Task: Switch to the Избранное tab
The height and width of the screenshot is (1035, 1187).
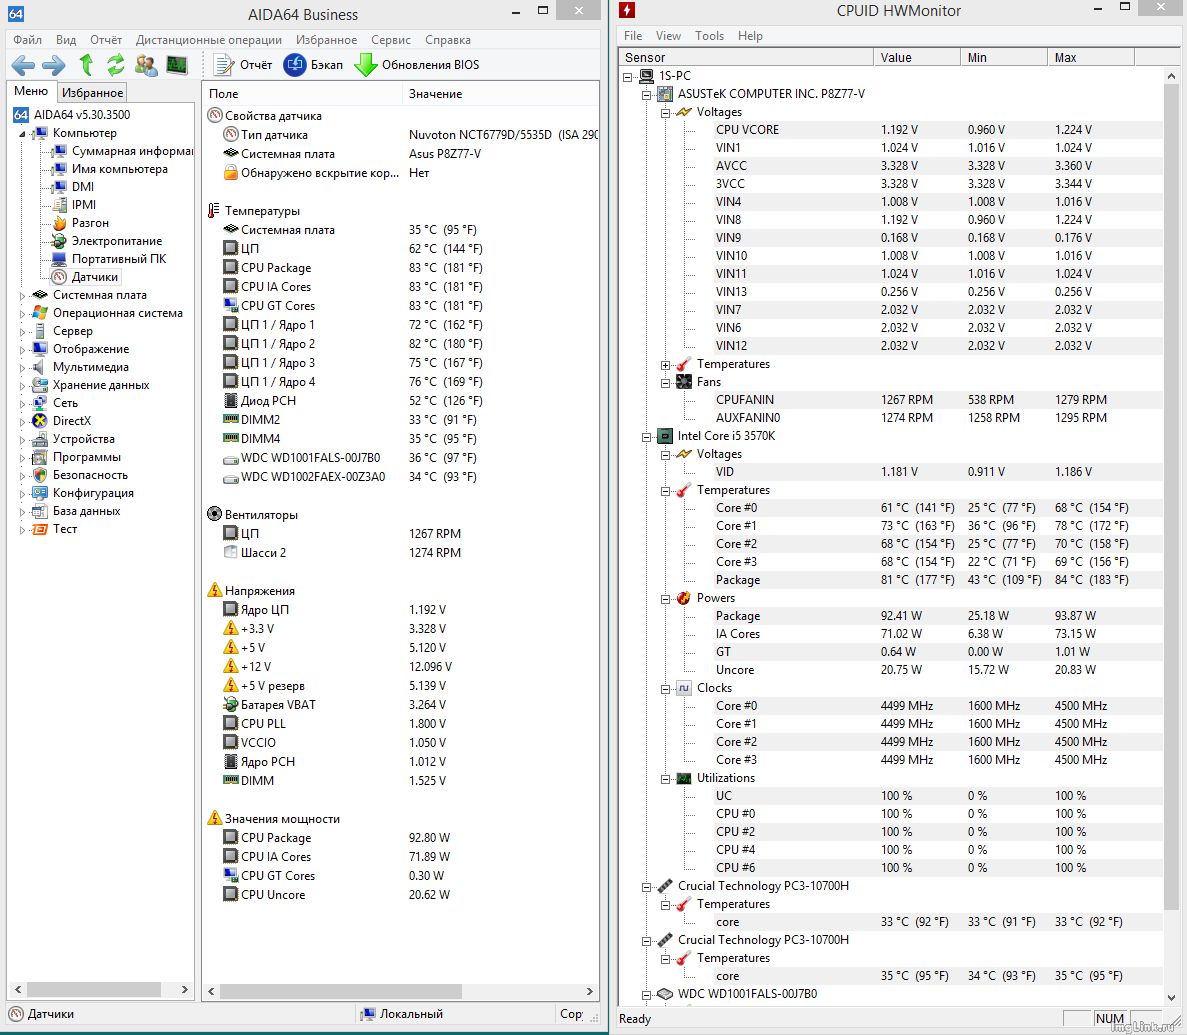Action: tap(92, 92)
